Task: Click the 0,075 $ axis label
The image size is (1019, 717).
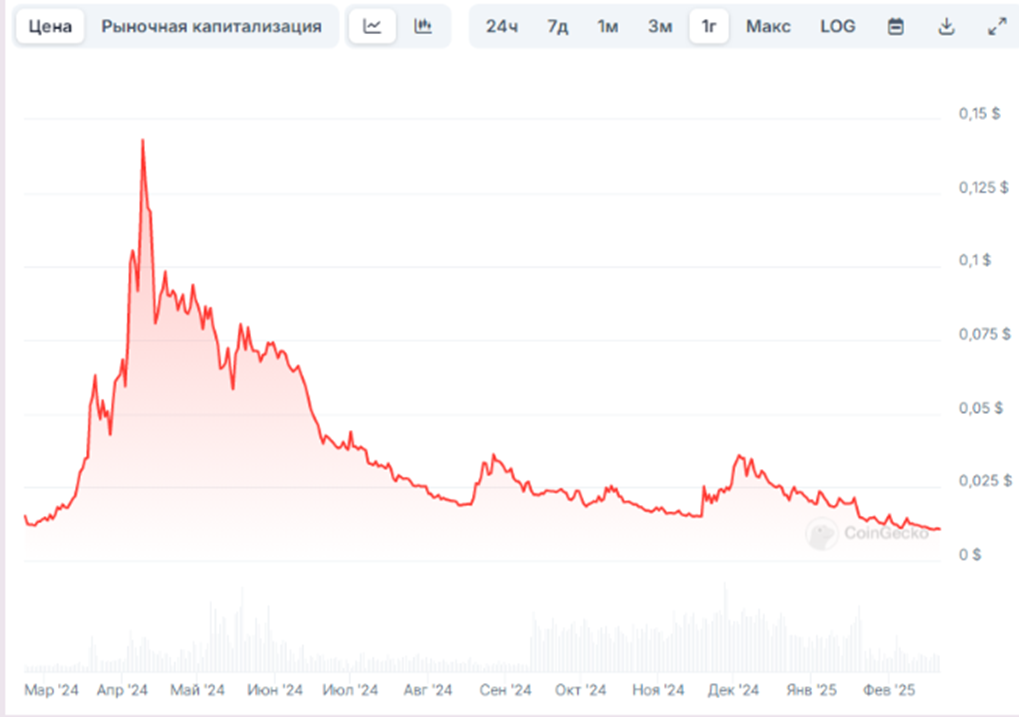Action: click(x=985, y=334)
